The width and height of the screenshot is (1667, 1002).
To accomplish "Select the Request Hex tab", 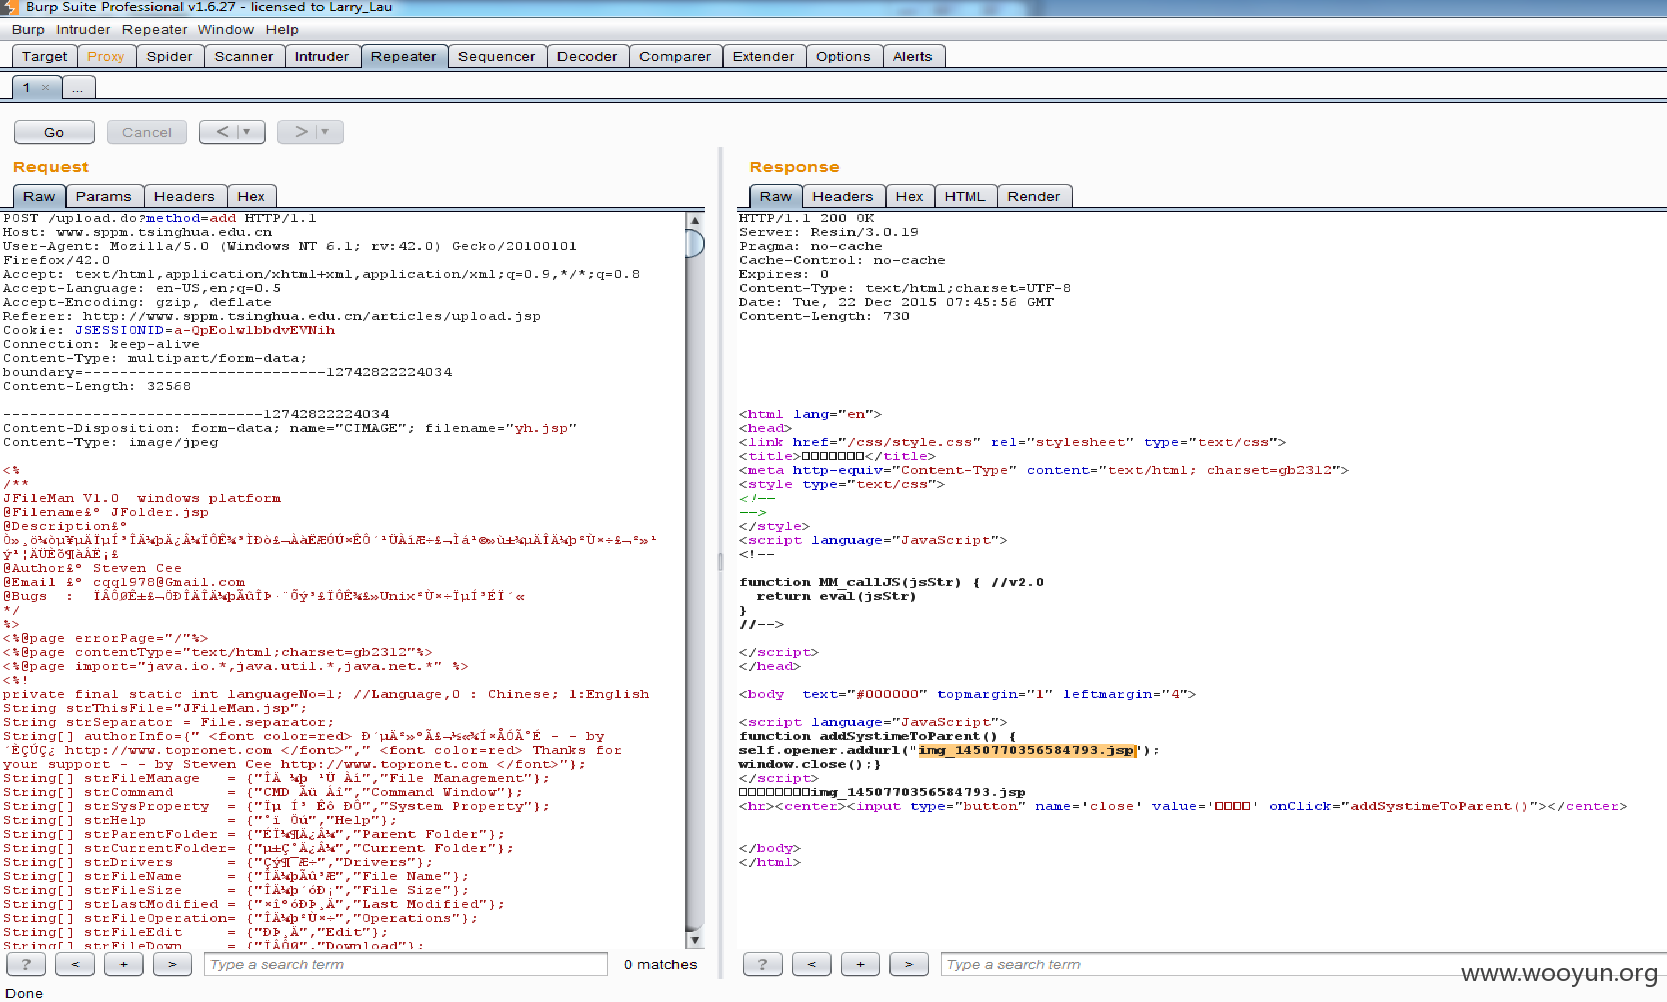I will coord(251,196).
